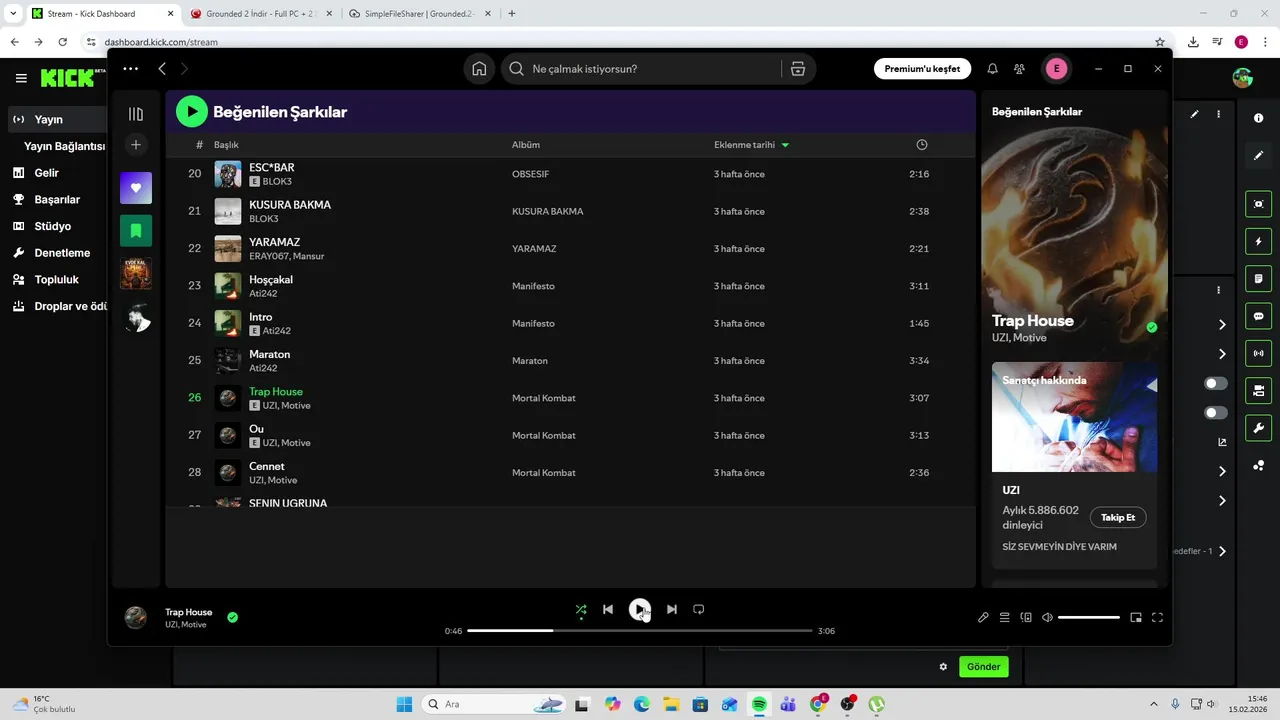Switch Spotify player to full screen
Image resolution: width=1280 pixels, height=720 pixels.
pyautogui.click(x=1157, y=617)
